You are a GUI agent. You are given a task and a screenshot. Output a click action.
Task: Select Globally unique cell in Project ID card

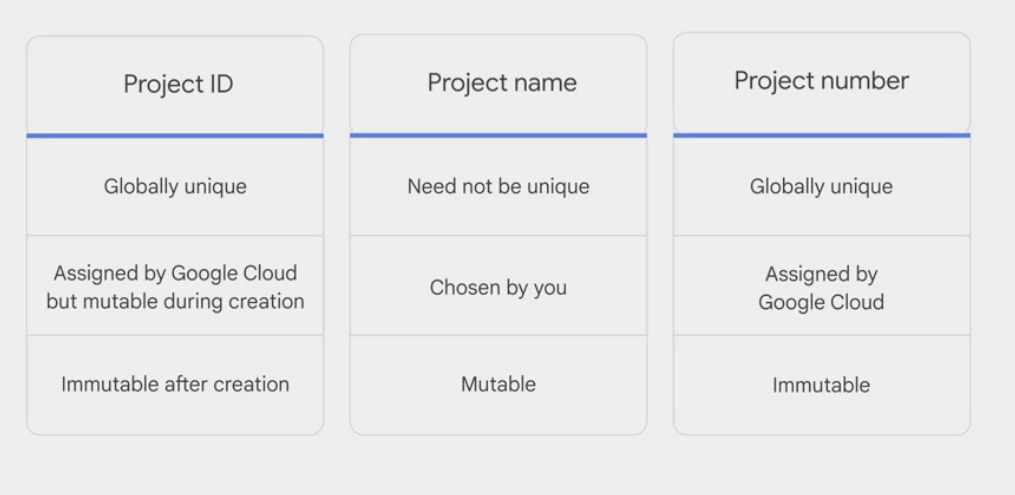click(175, 187)
